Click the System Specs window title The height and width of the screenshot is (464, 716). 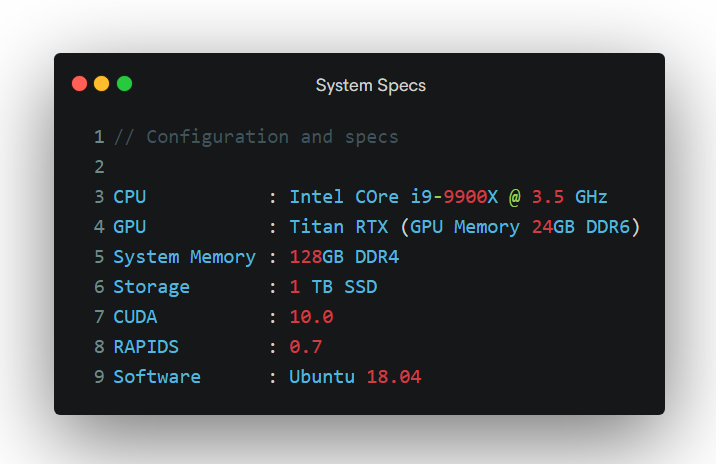[371, 85]
